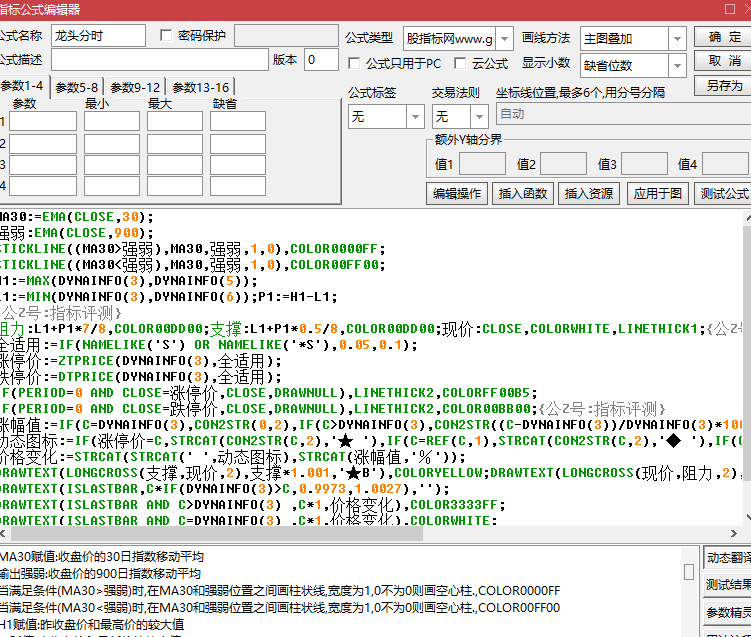
Task: Click the 值4 input field
Action: 725,164
